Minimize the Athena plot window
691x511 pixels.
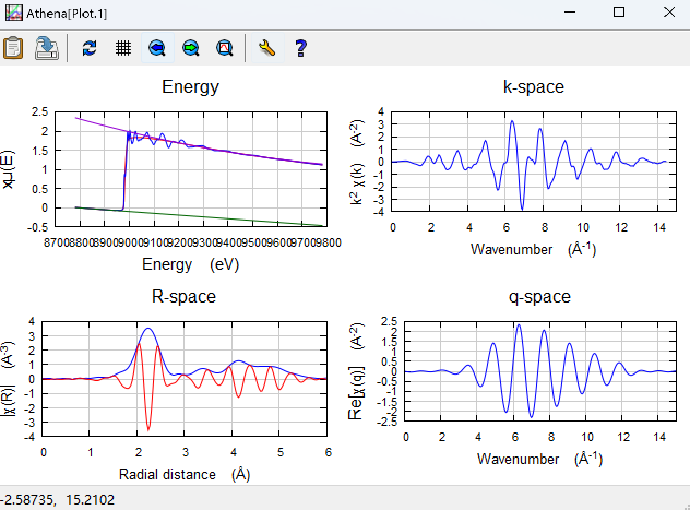pos(570,12)
